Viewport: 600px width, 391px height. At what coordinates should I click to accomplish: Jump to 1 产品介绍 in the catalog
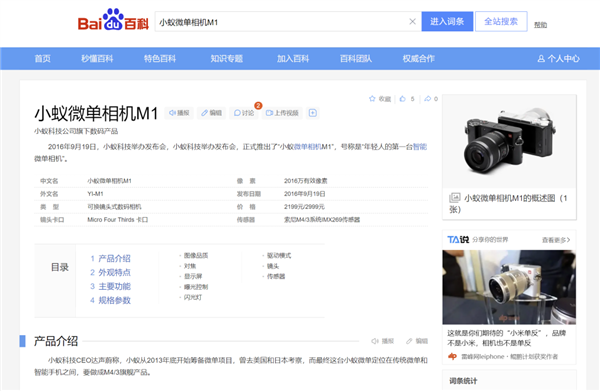[111, 259]
